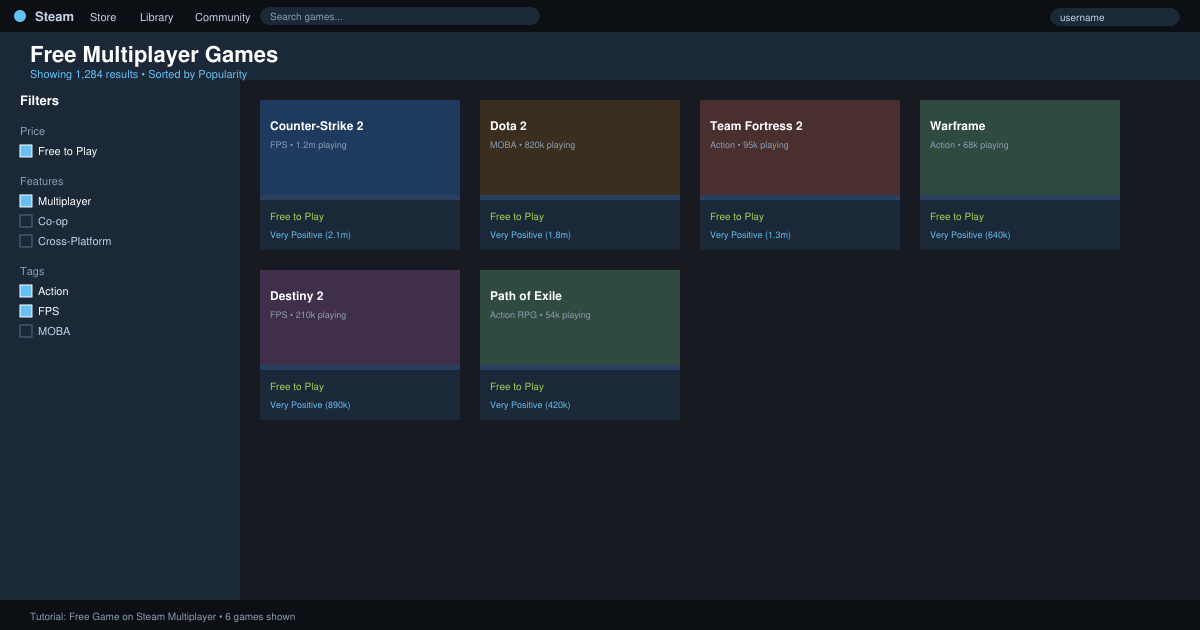
Task: Uncheck the Multiplayer feature filter
Action: pyautogui.click(x=26, y=201)
